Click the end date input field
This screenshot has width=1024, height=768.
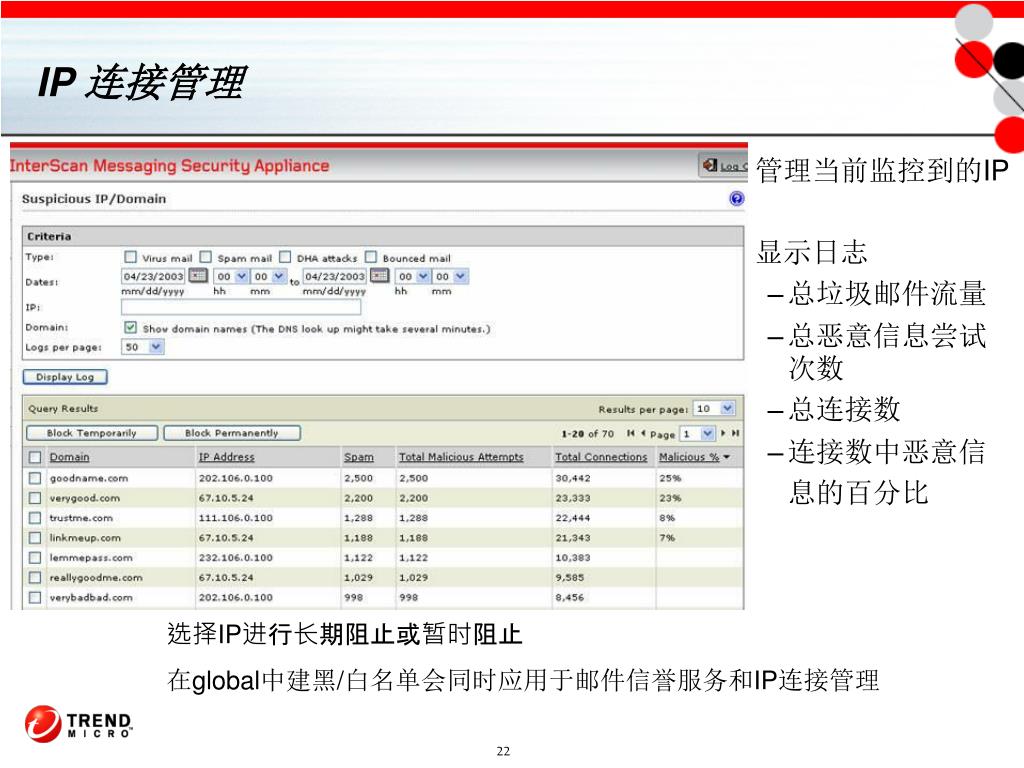(x=335, y=276)
